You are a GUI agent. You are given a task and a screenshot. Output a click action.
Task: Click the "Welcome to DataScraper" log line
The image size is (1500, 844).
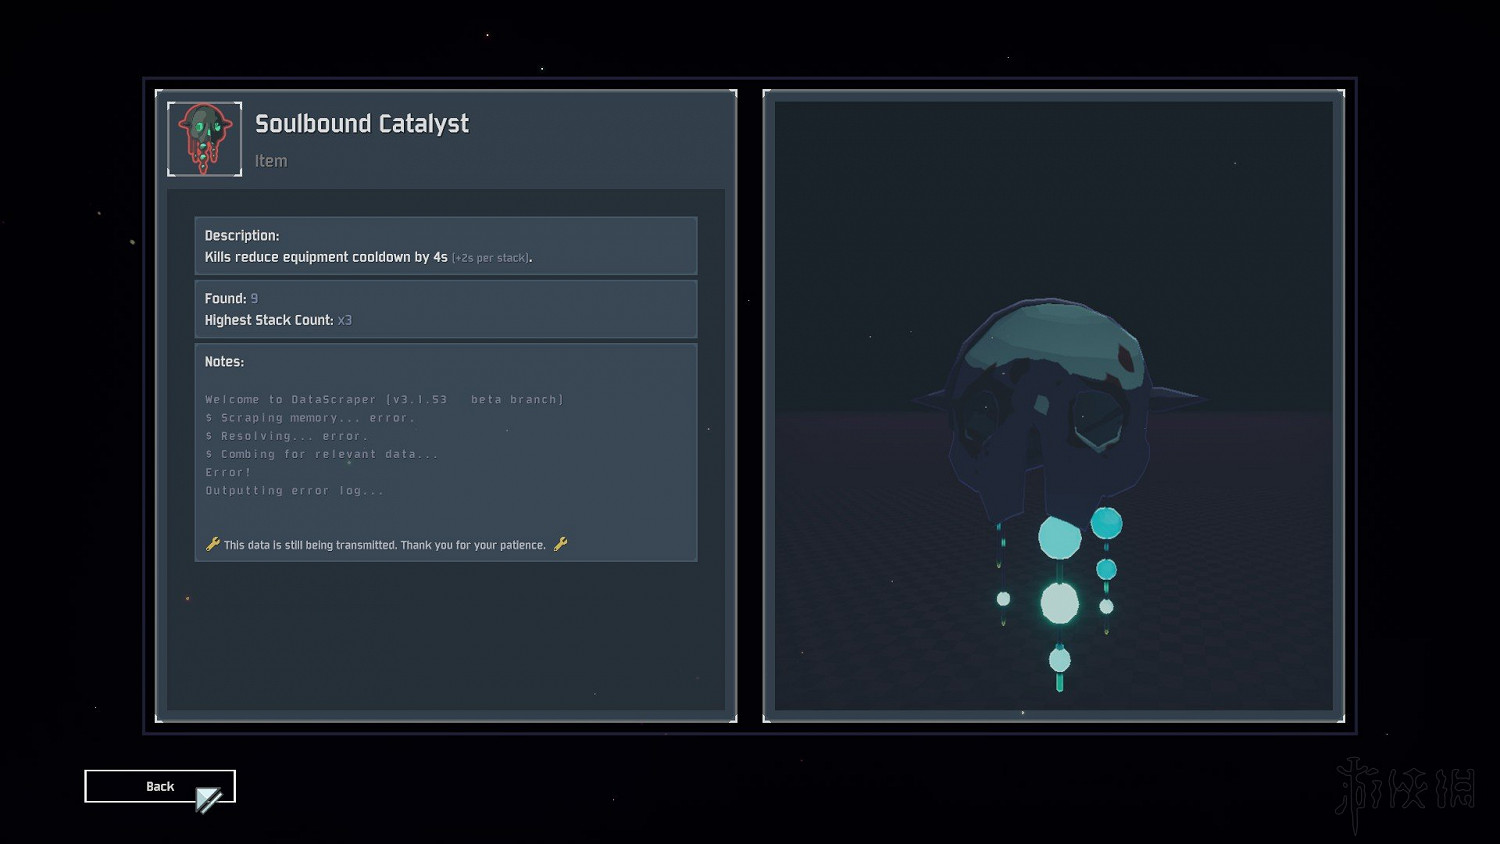(384, 400)
